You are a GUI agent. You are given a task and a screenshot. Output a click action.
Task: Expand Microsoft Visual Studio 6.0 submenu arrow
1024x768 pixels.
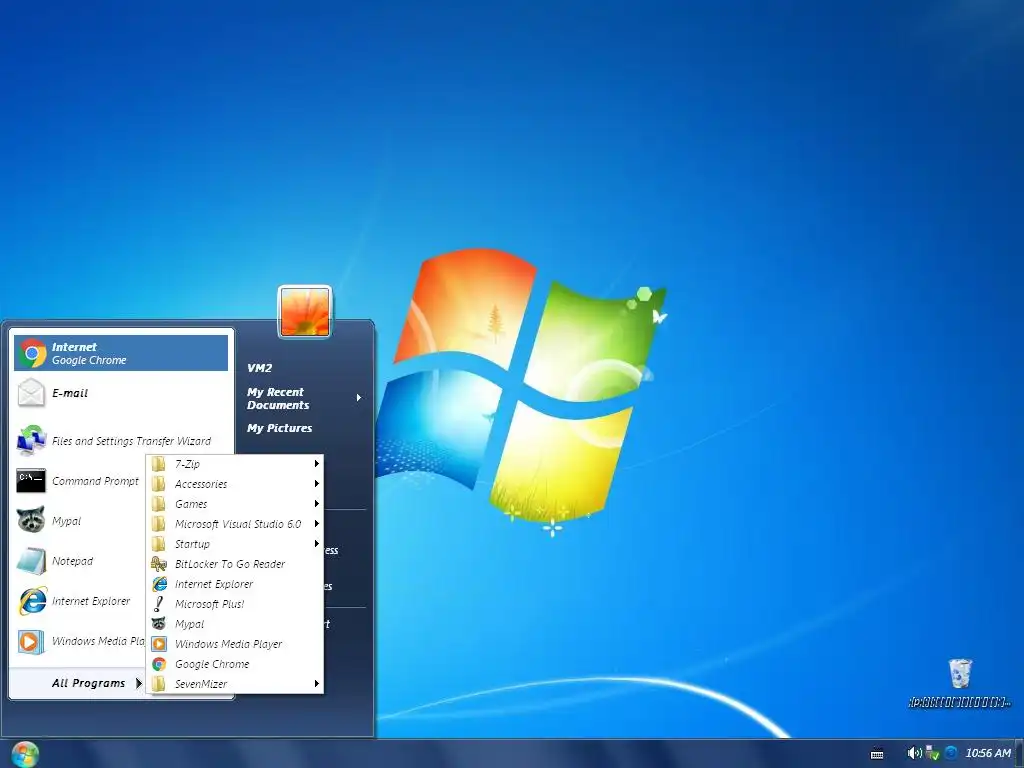click(x=317, y=524)
